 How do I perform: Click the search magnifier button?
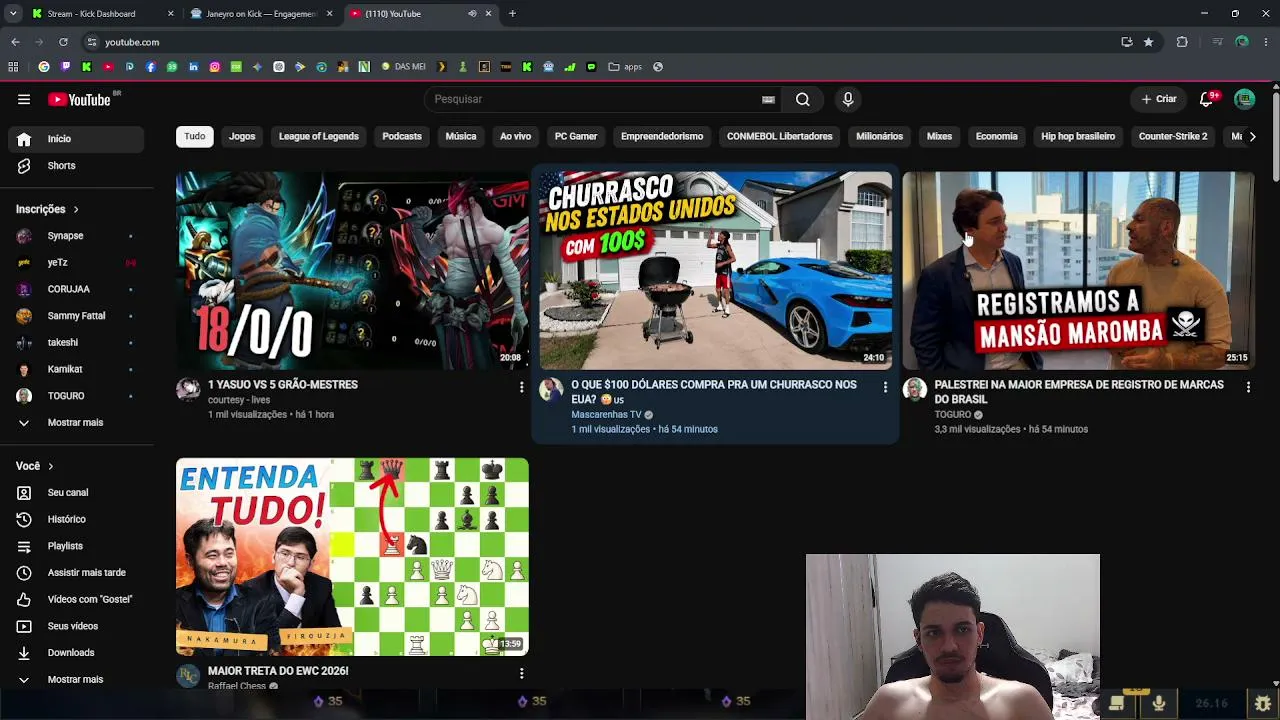[x=802, y=99]
